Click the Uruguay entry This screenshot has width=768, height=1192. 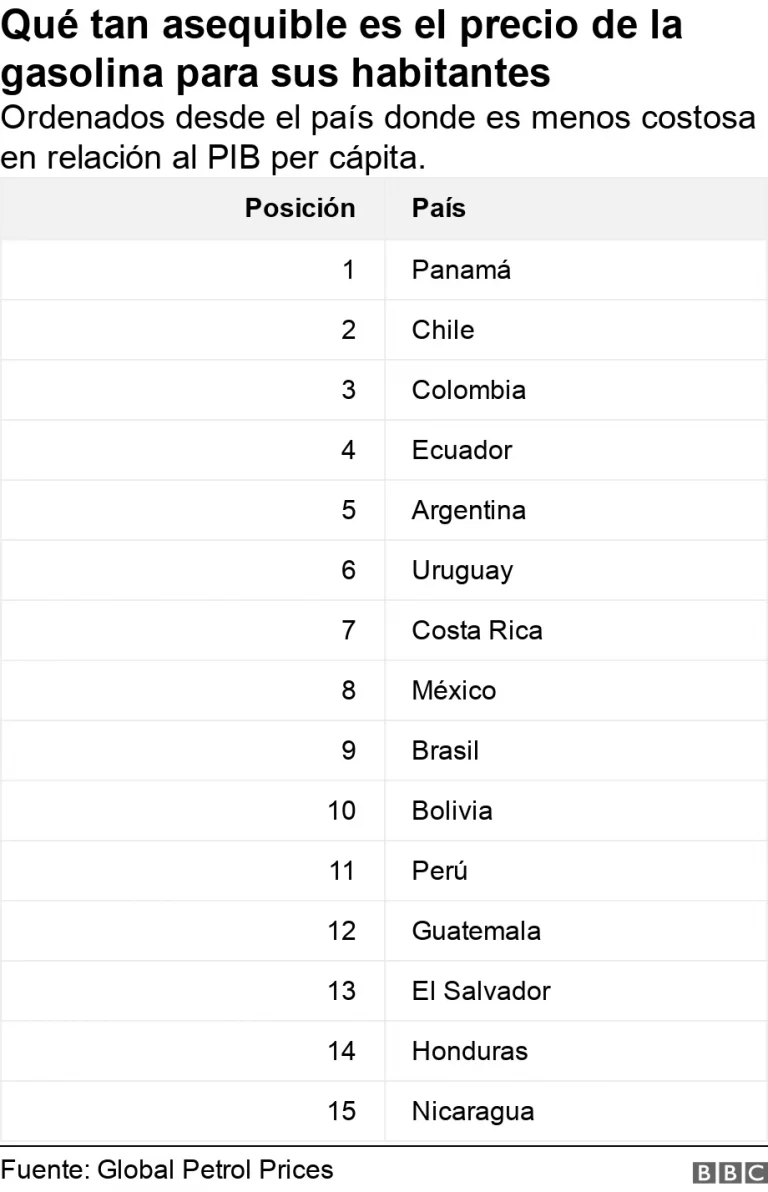462,571
